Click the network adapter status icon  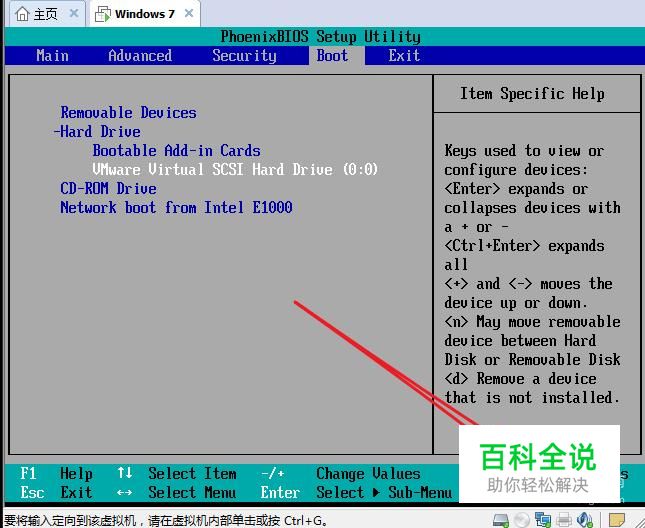coord(543,520)
